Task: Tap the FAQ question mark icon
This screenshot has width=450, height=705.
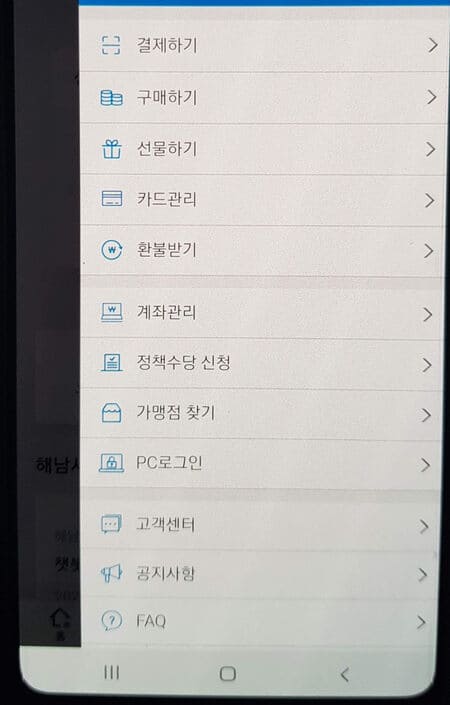Action: (x=111, y=621)
